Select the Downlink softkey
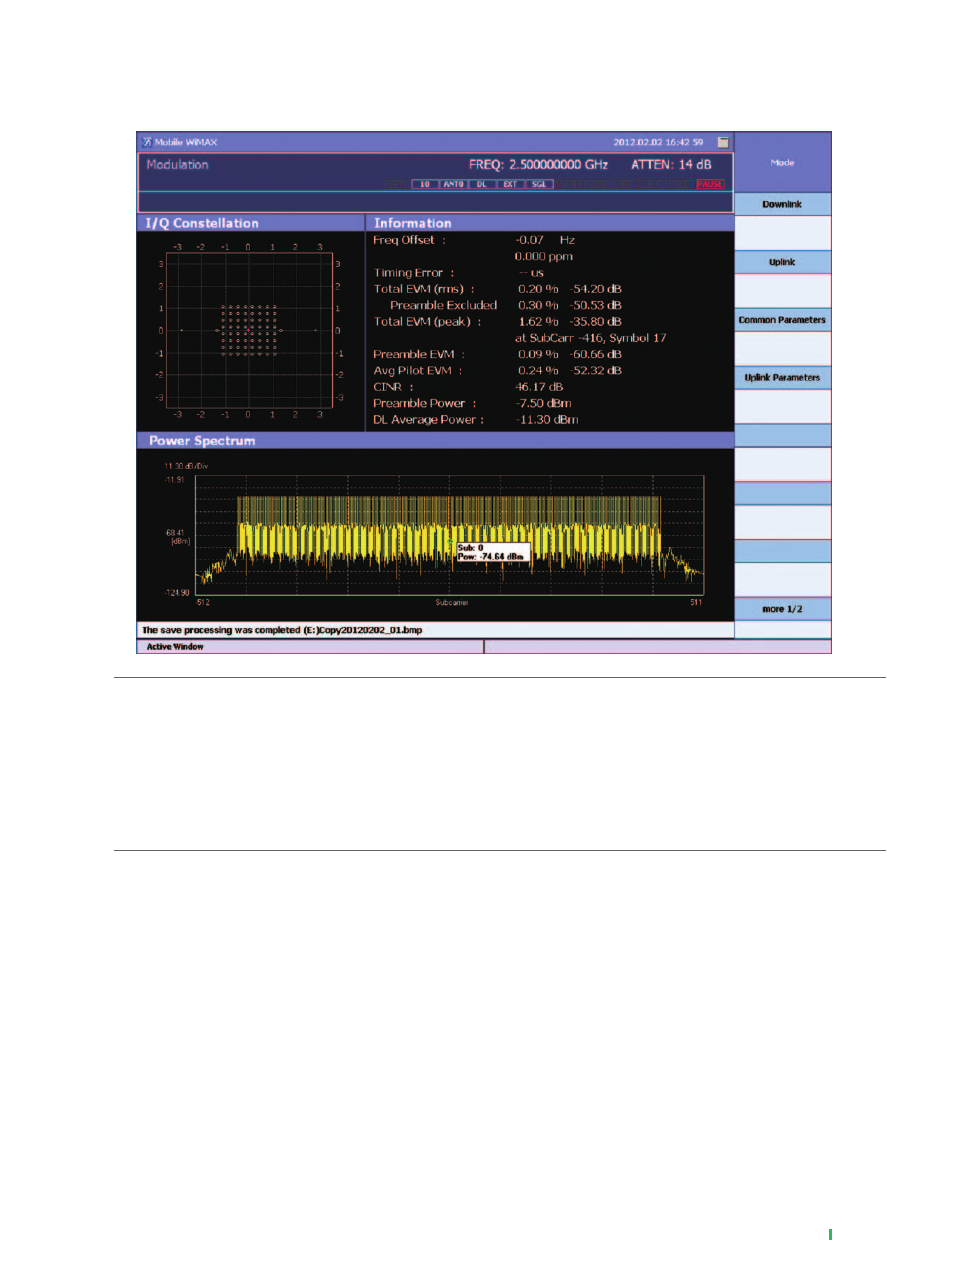The image size is (954, 1268). [783, 204]
